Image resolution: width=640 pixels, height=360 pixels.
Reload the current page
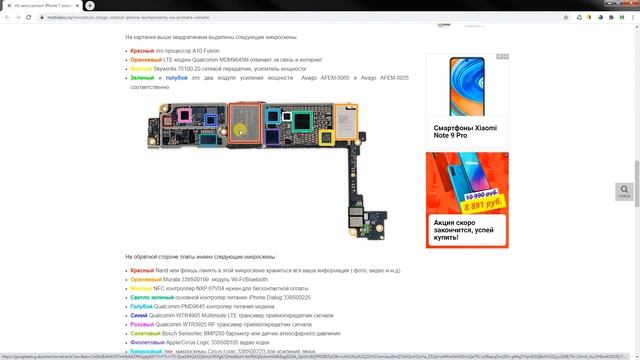(29, 18)
